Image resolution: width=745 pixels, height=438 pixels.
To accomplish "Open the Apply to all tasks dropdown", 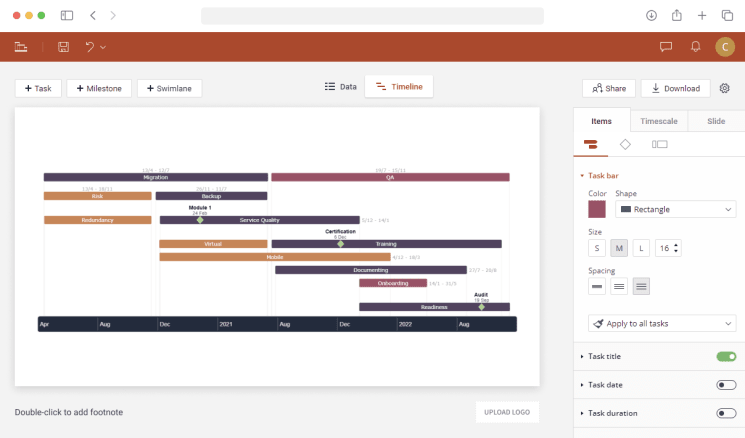I will (x=661, y=323).
